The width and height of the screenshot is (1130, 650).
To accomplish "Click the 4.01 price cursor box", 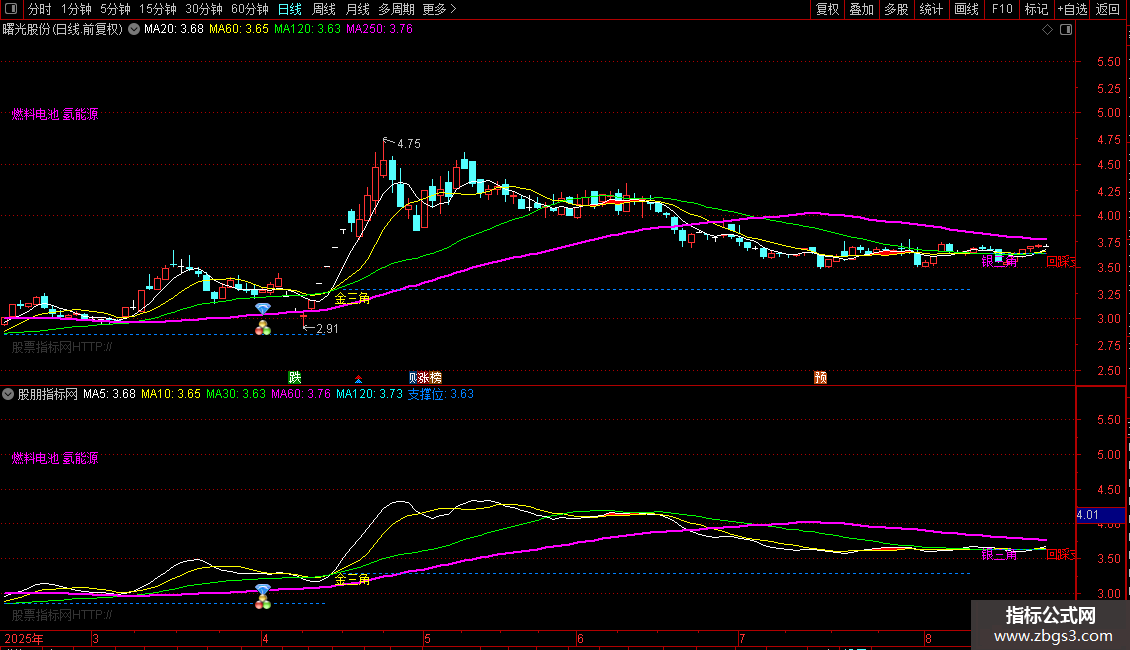I will point(1100,515).
